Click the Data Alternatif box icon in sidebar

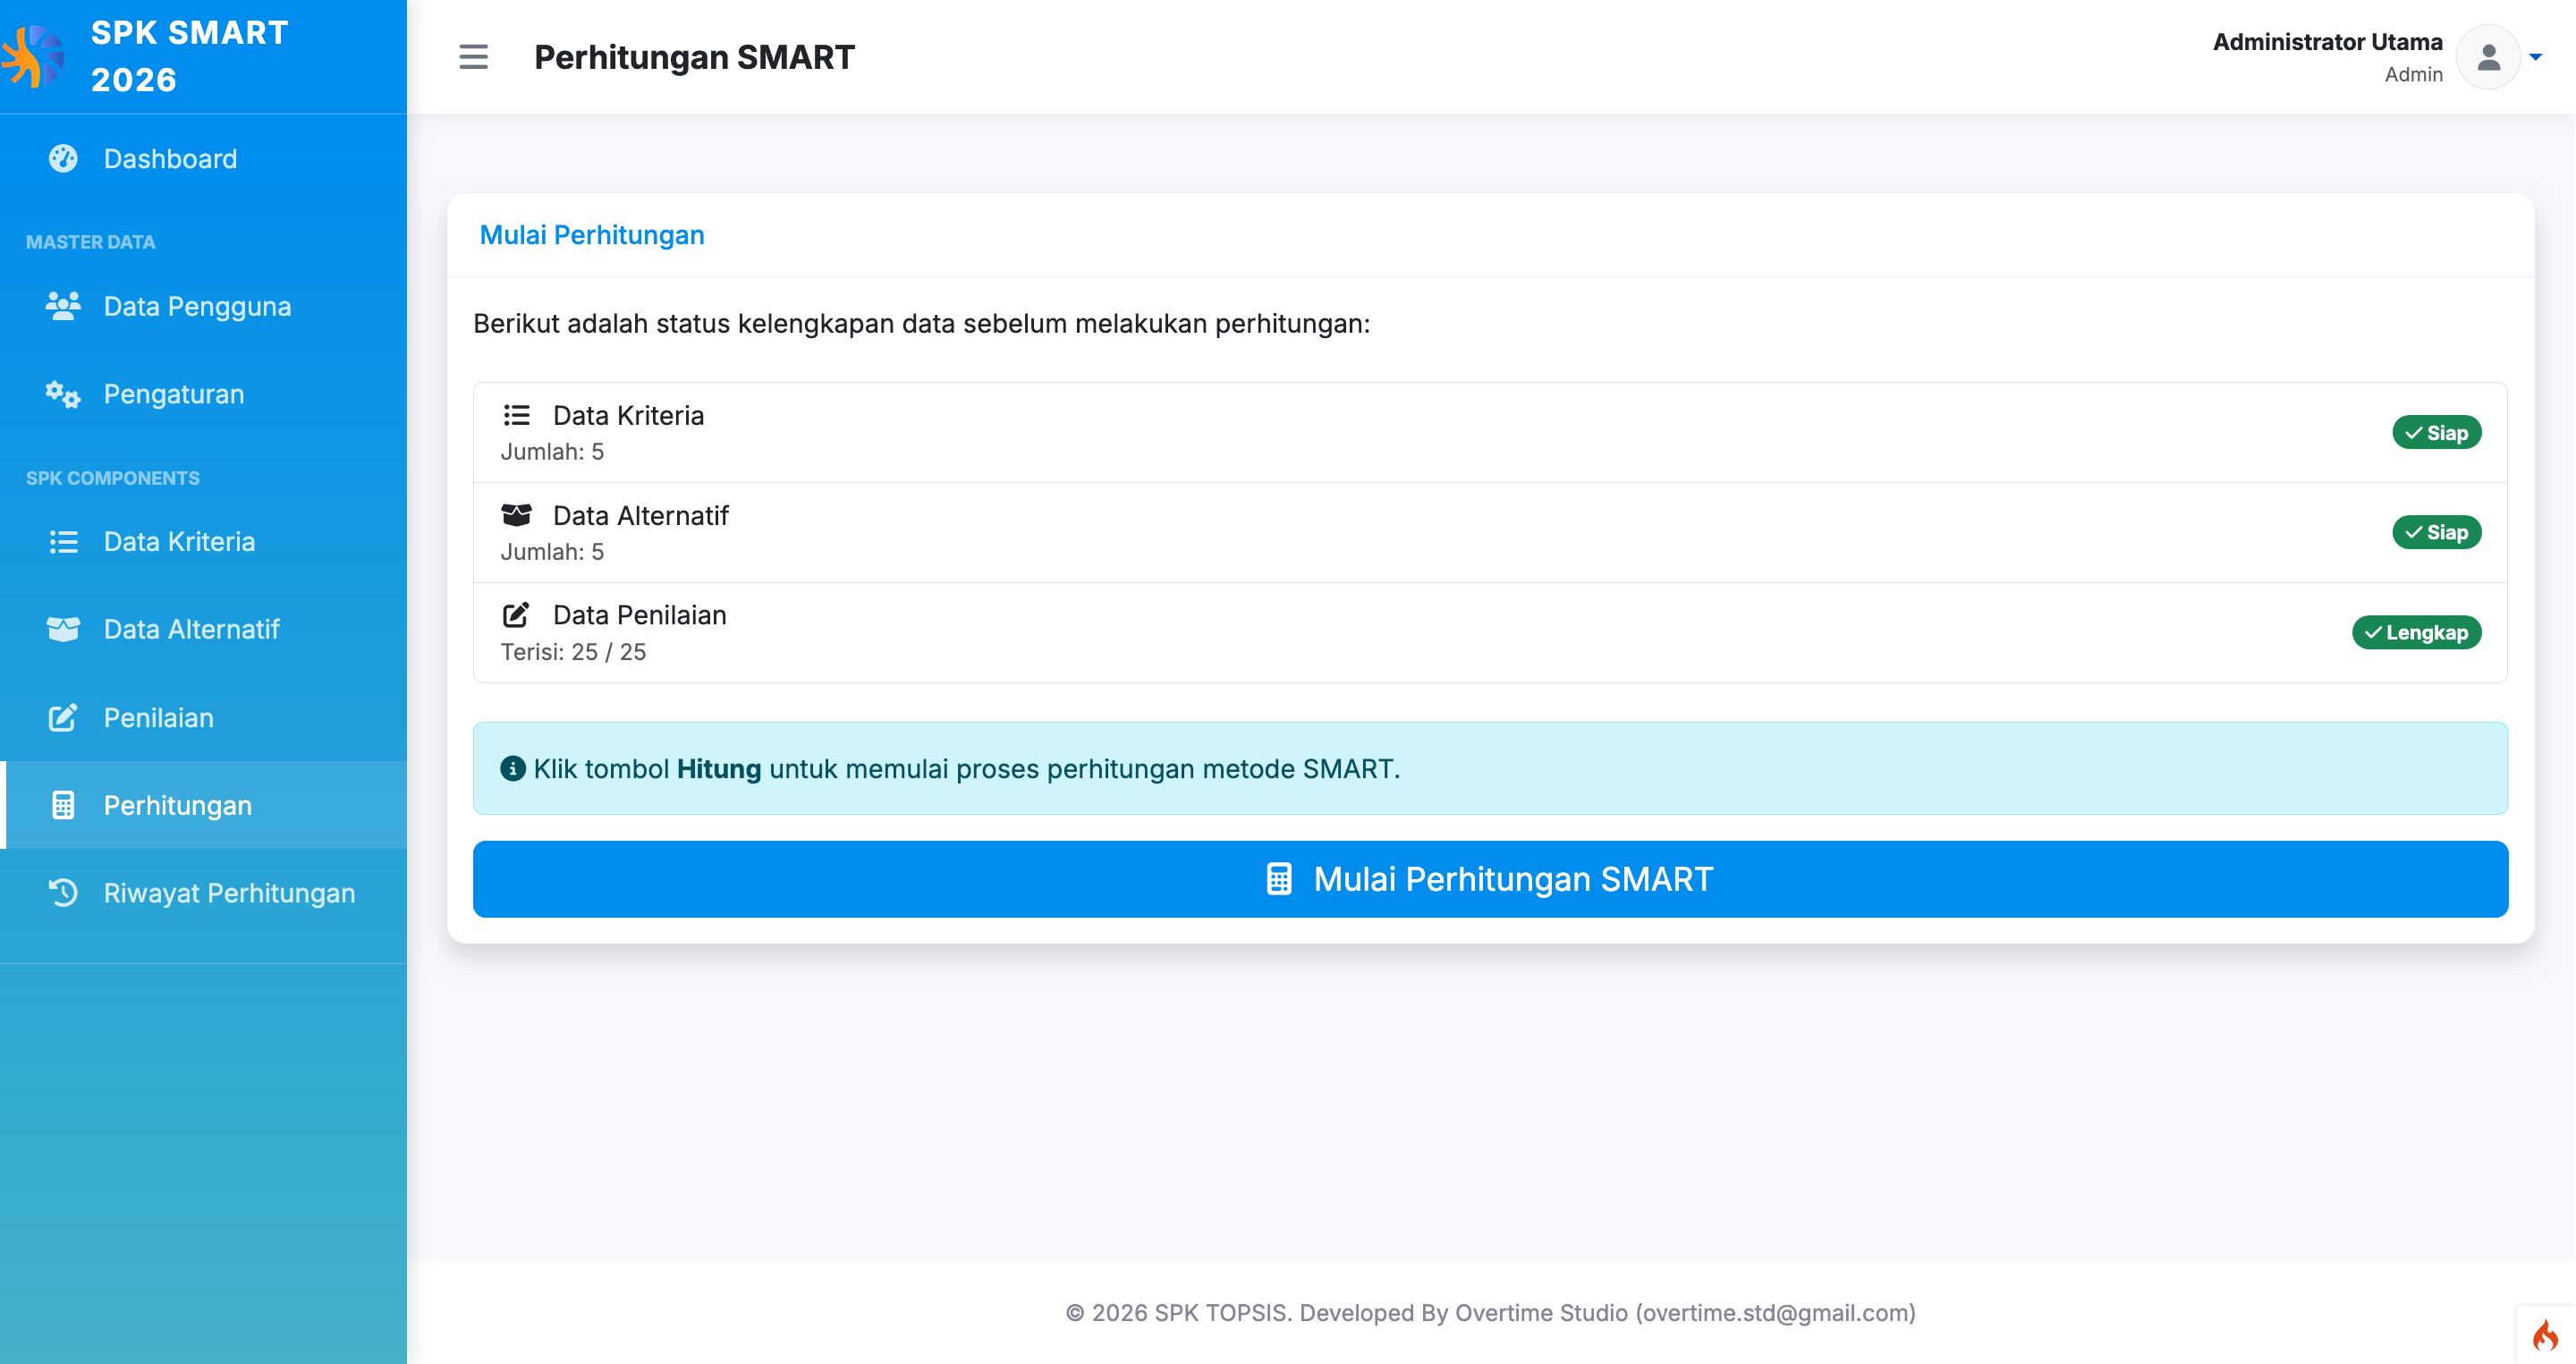[x=63, y=629]
